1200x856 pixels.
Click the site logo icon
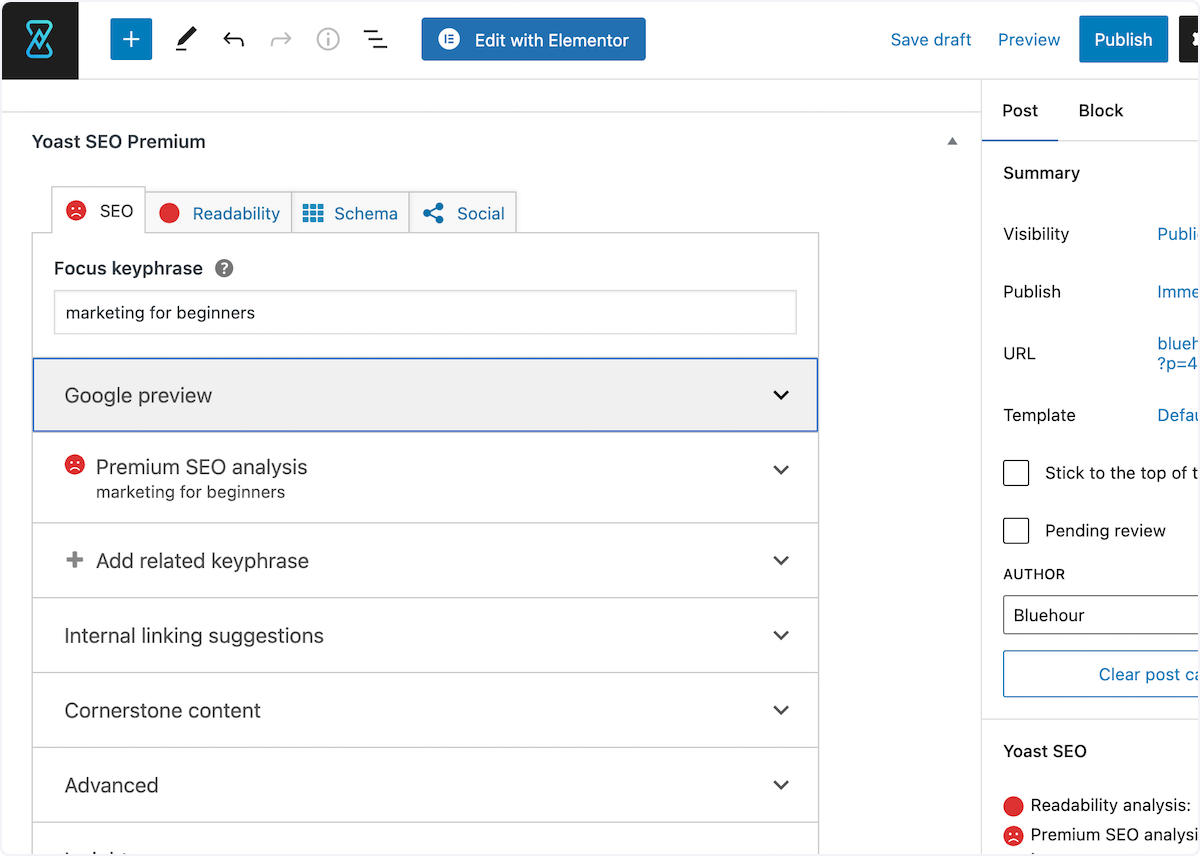[x=40, y=40]
